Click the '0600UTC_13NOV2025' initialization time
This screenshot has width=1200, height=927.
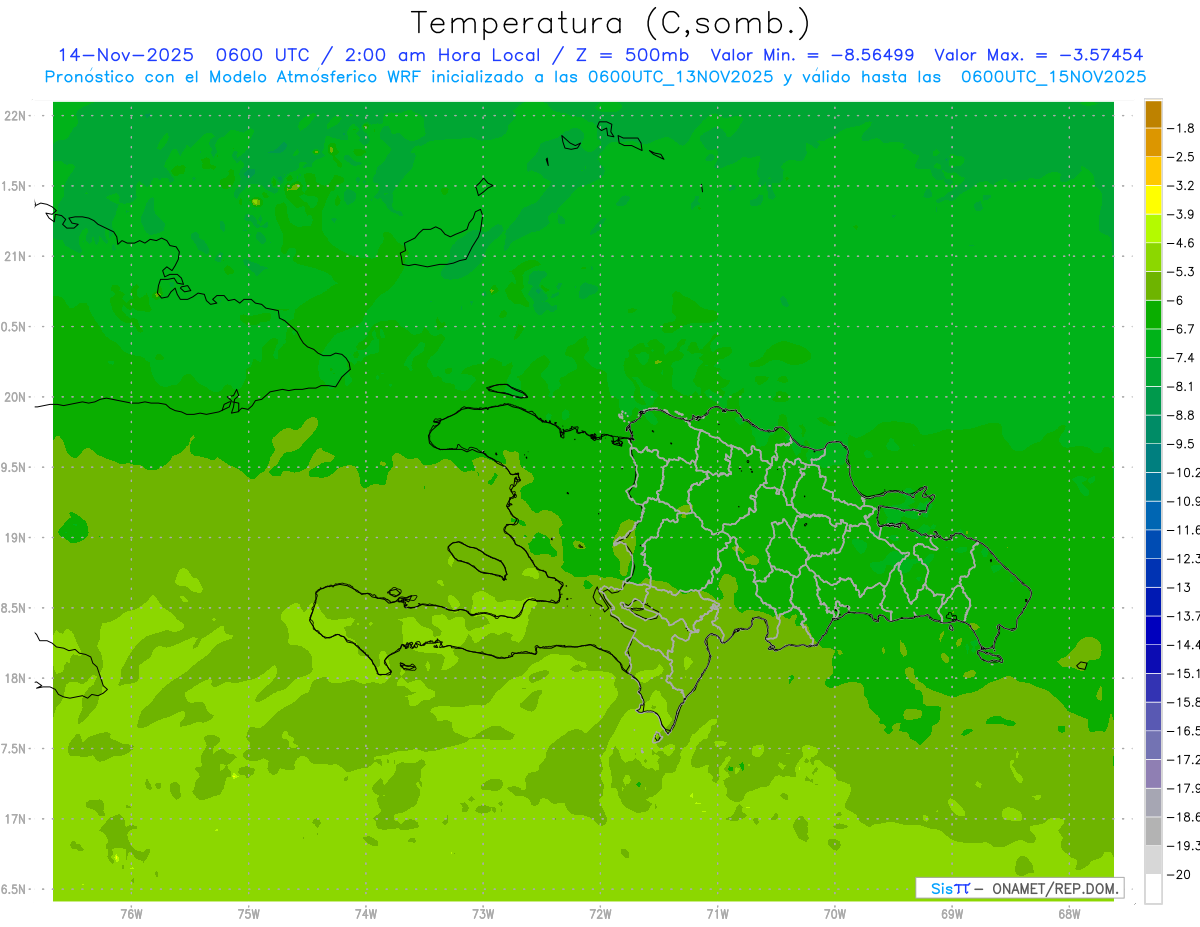point(680,77)
